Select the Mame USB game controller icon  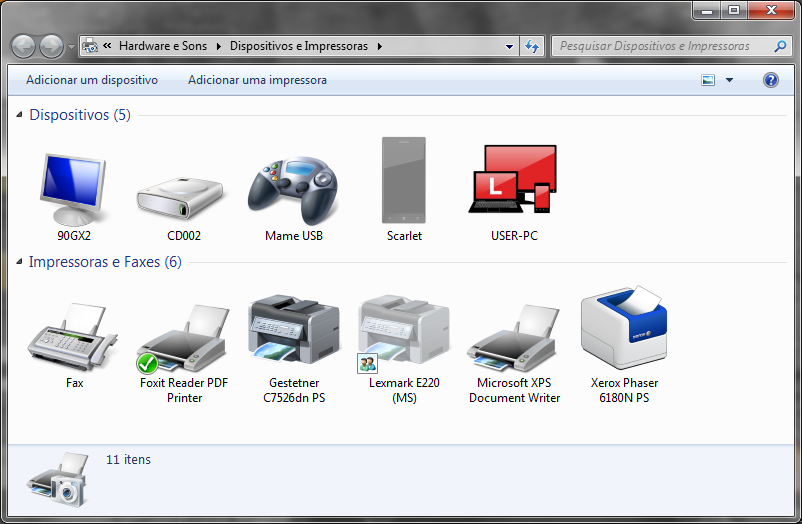click(293, 190)
